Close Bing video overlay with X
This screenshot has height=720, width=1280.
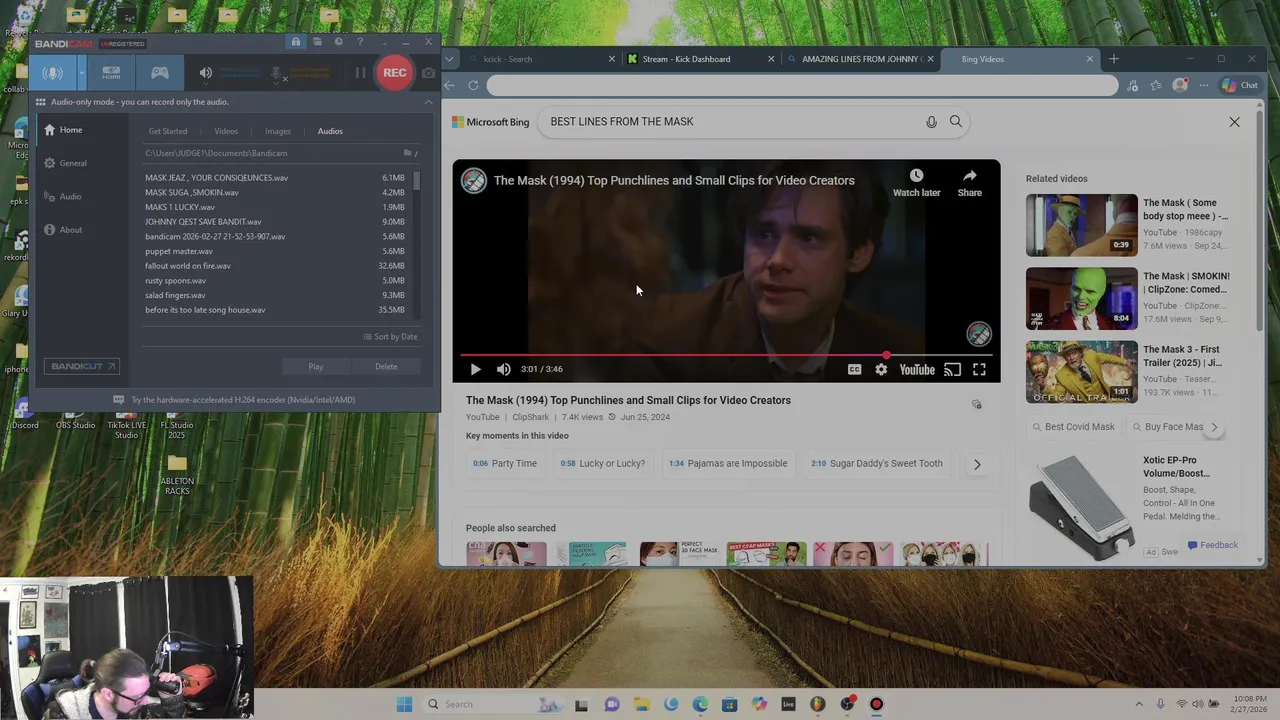point(1234,122)
